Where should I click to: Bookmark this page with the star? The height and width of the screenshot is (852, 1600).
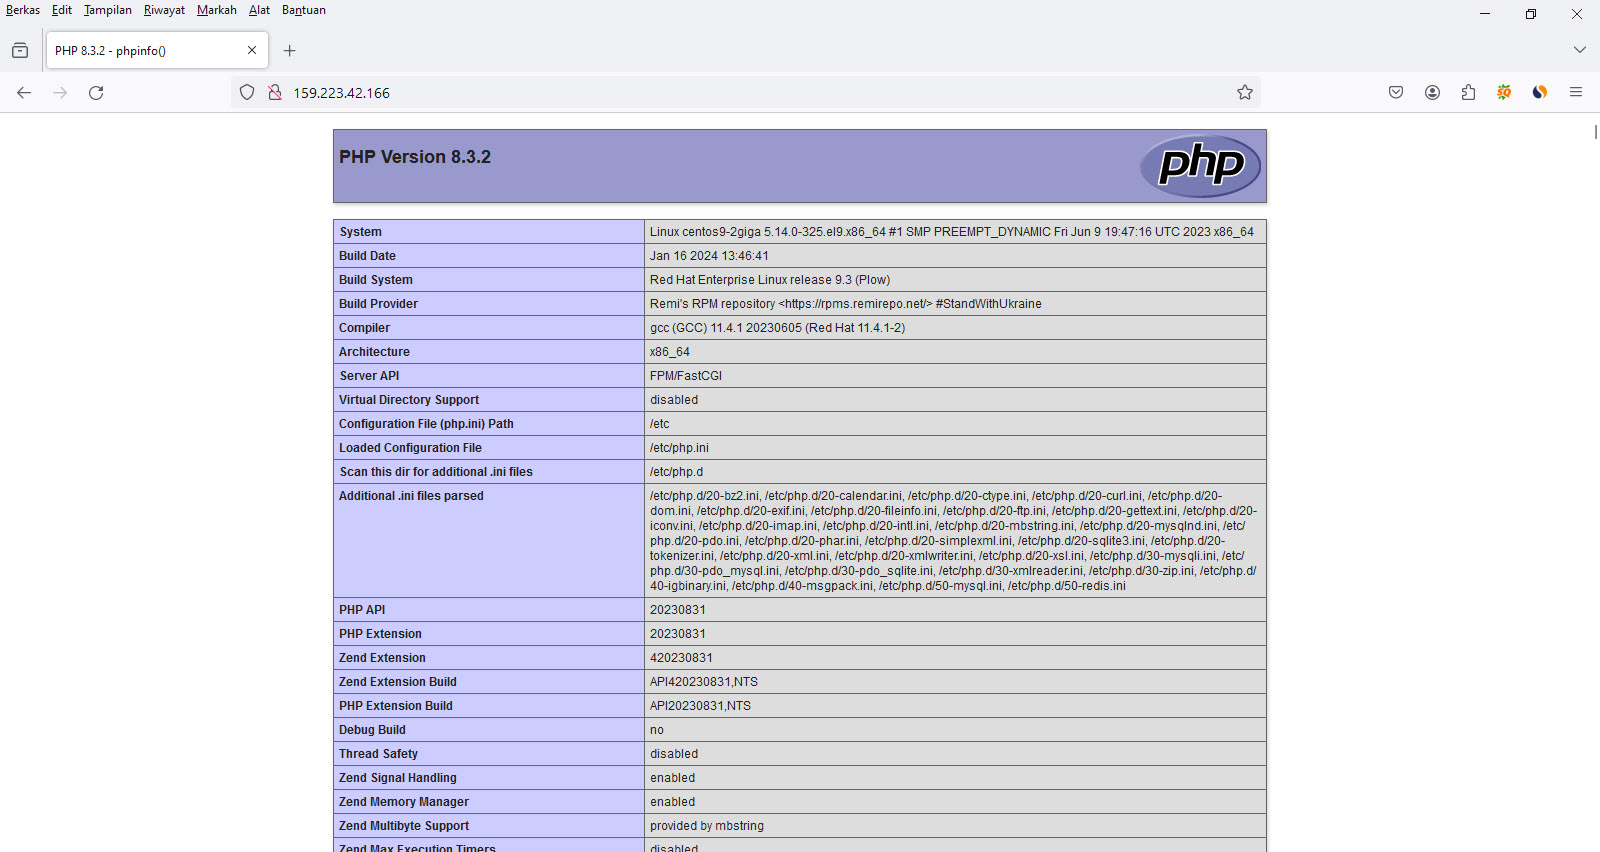point(1244,93)
